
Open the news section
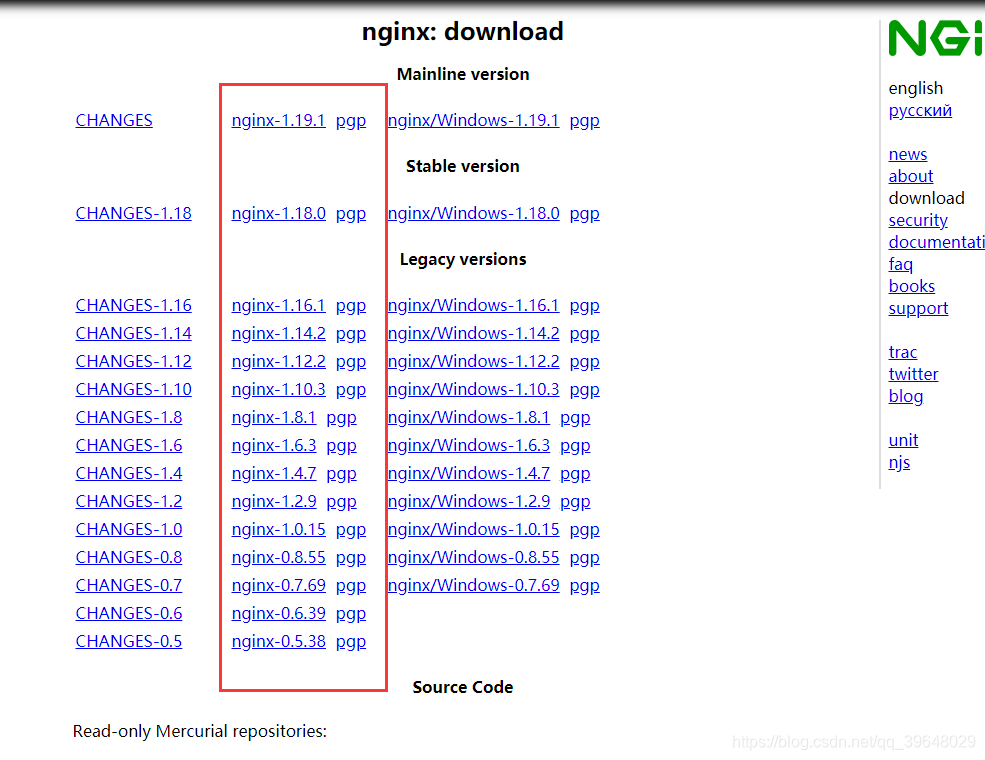point(907,154)
